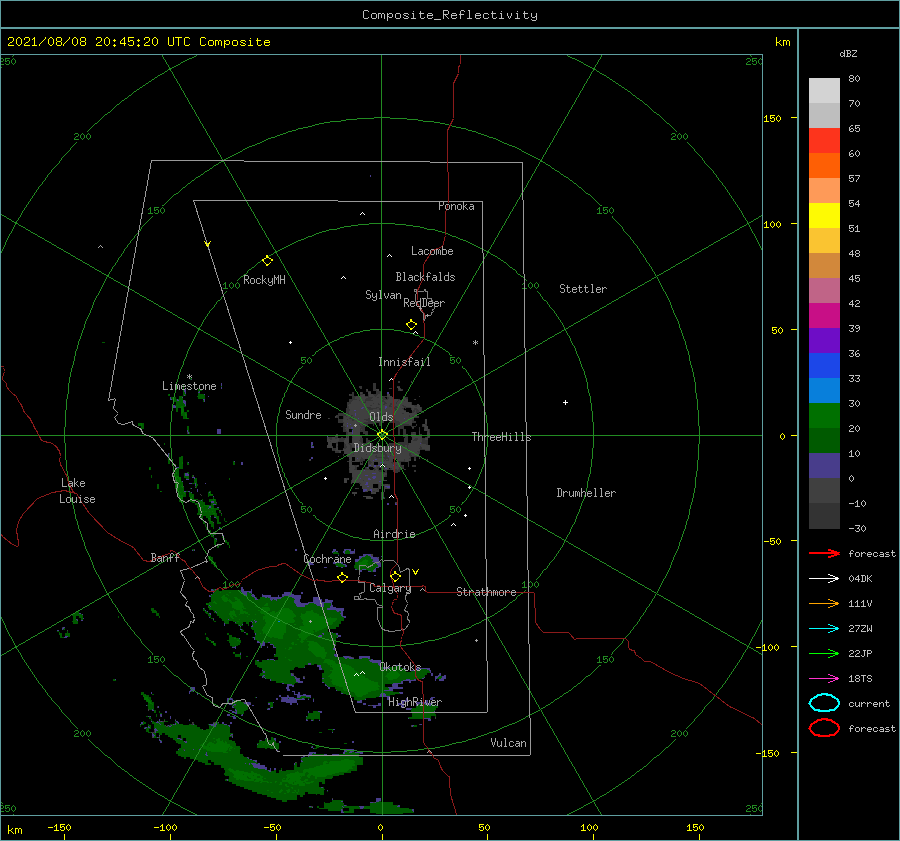Select the purple 36–39 dBZ color swatch
This screenshot has width=900, height=841.
[824, 340]
